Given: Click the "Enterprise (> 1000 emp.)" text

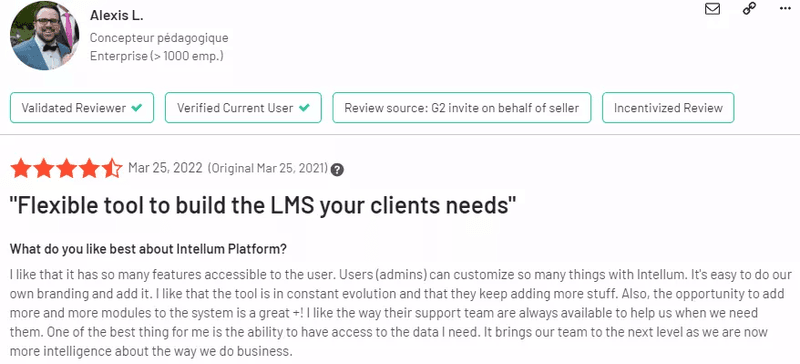Looking at the screenshot, I should coord(157,56).
